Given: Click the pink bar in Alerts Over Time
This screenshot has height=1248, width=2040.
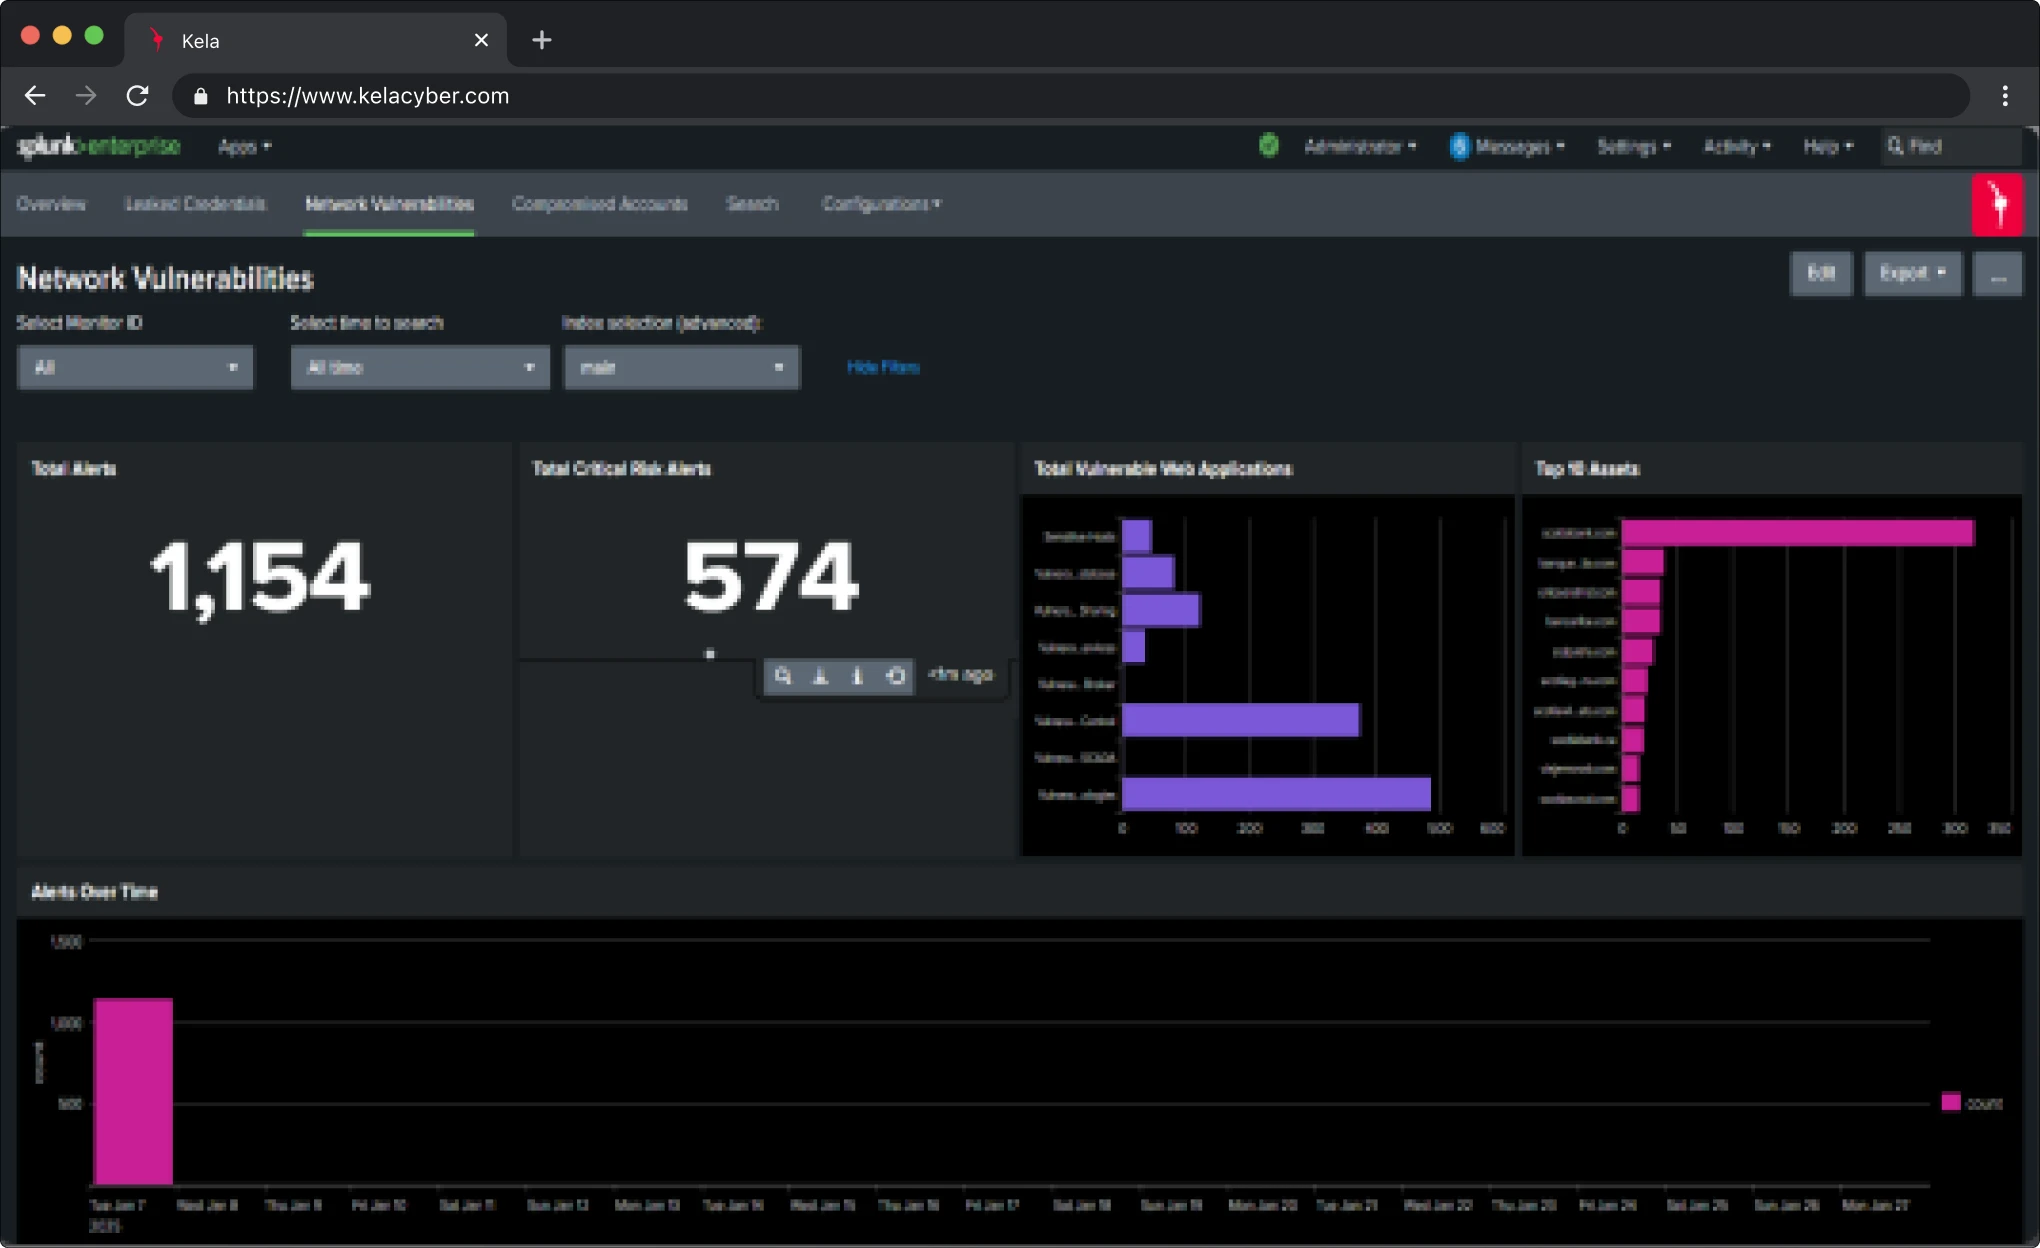Looking at the screenshot, I should (x=133, y=1092).
